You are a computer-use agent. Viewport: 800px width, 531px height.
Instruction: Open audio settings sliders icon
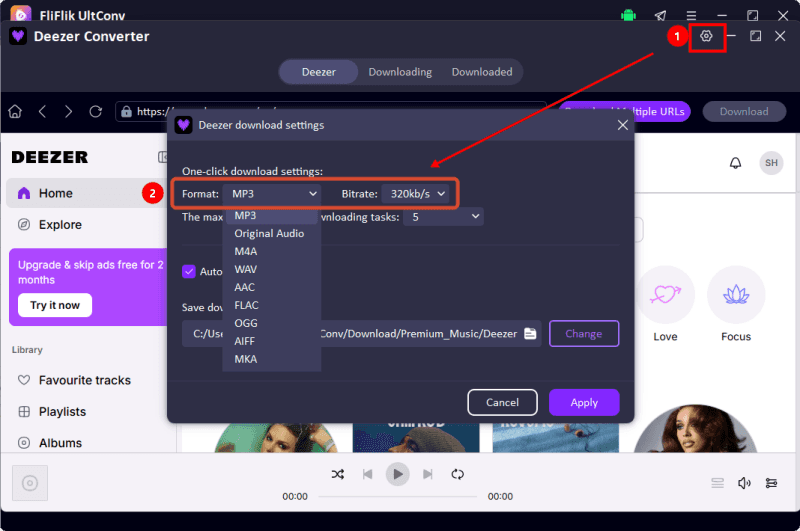tap(771, 483)
